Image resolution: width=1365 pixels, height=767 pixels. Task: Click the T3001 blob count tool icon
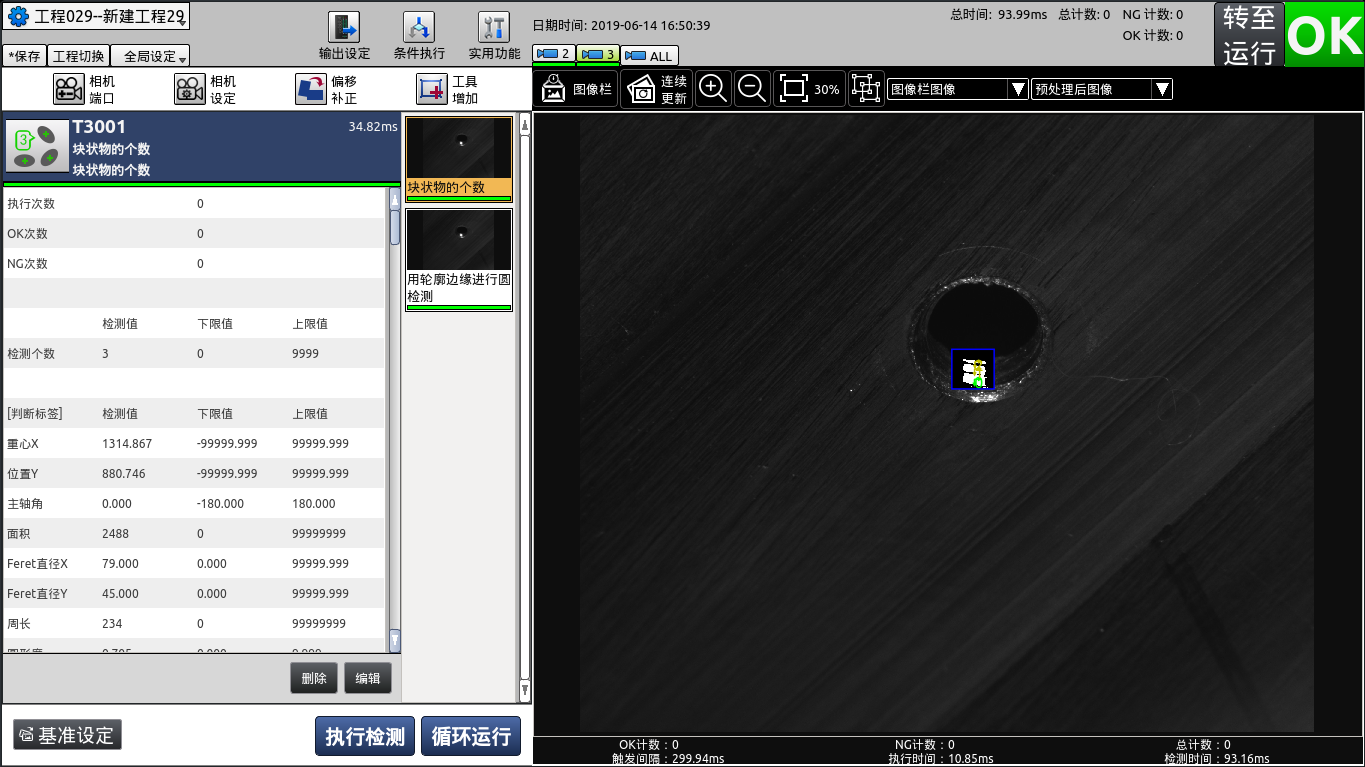pyautogui.click(x=37, y=147)
